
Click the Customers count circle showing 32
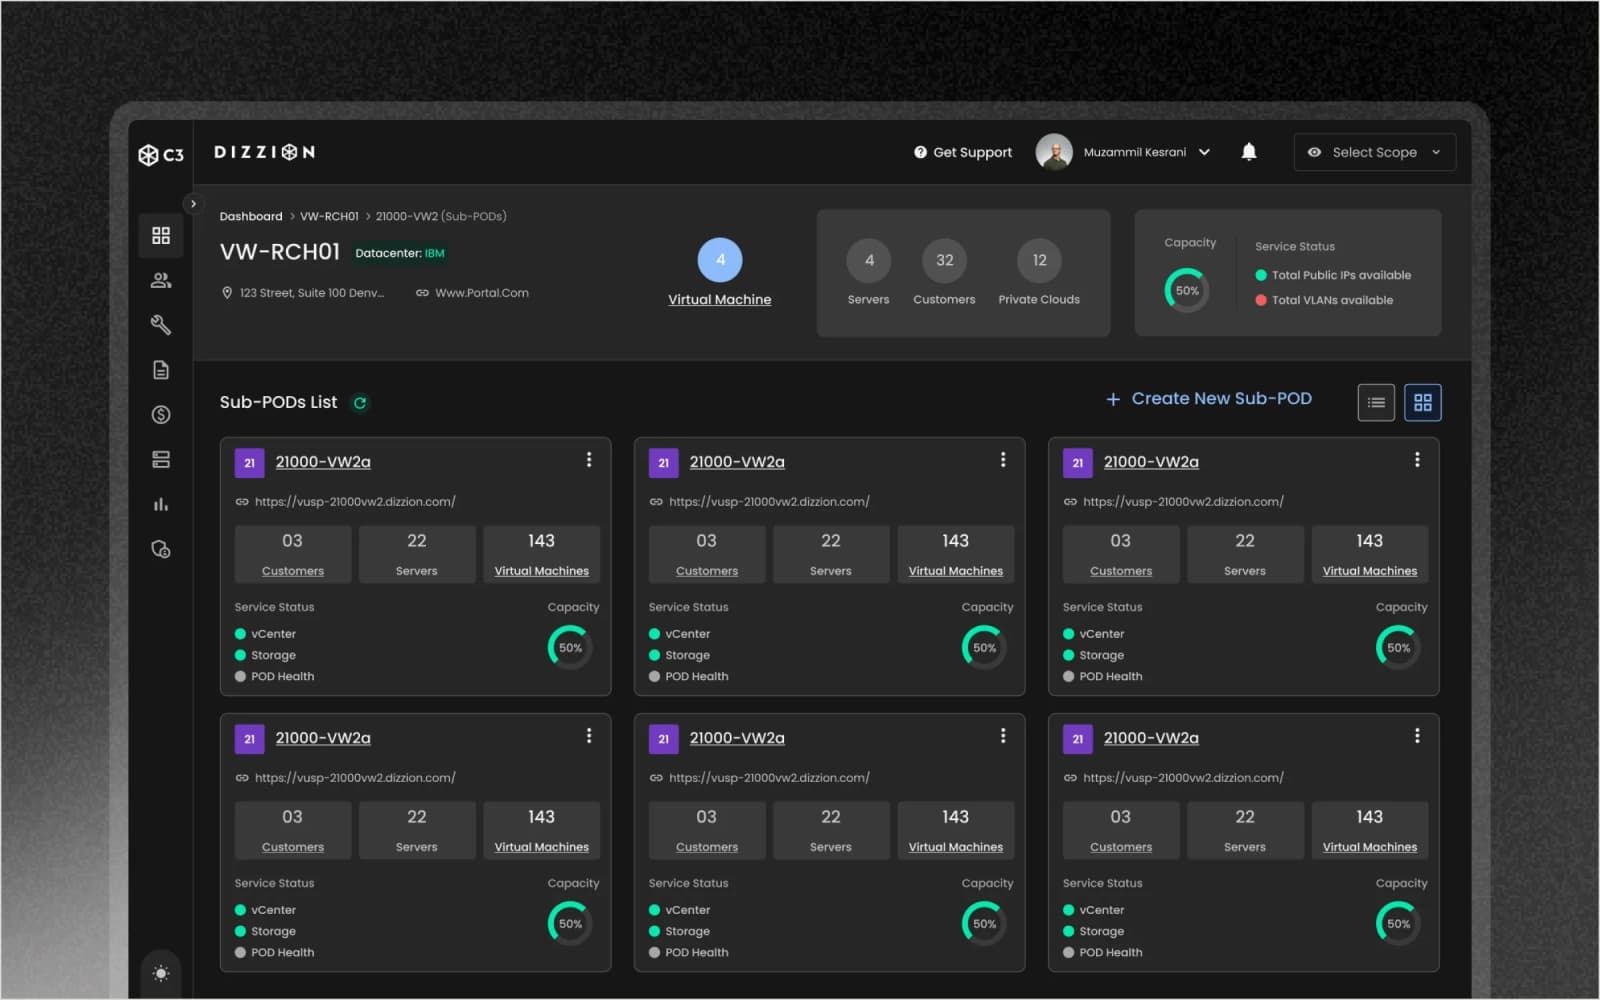(x=944, y=260)
